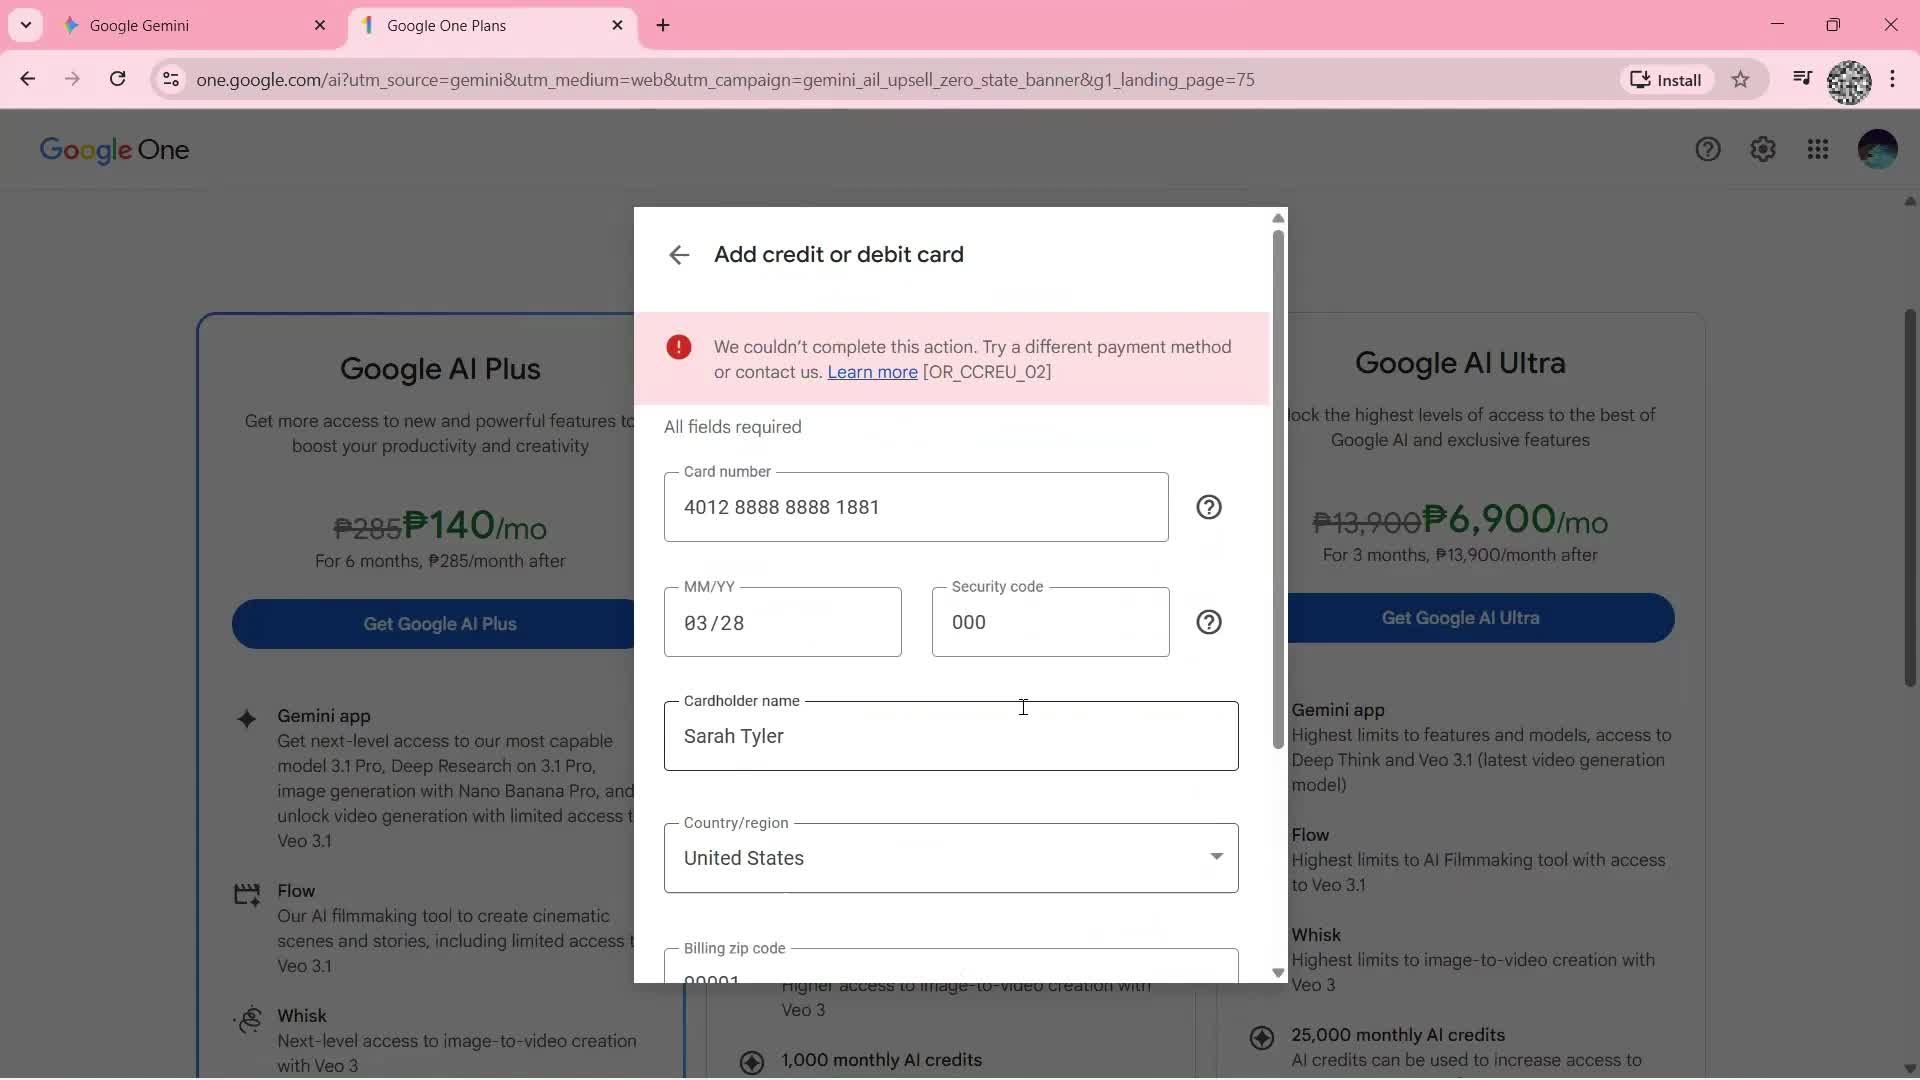Select the Cardholder name field
The width and height of the screenshot is (1920, 1080).
click(x=950, y=737)
